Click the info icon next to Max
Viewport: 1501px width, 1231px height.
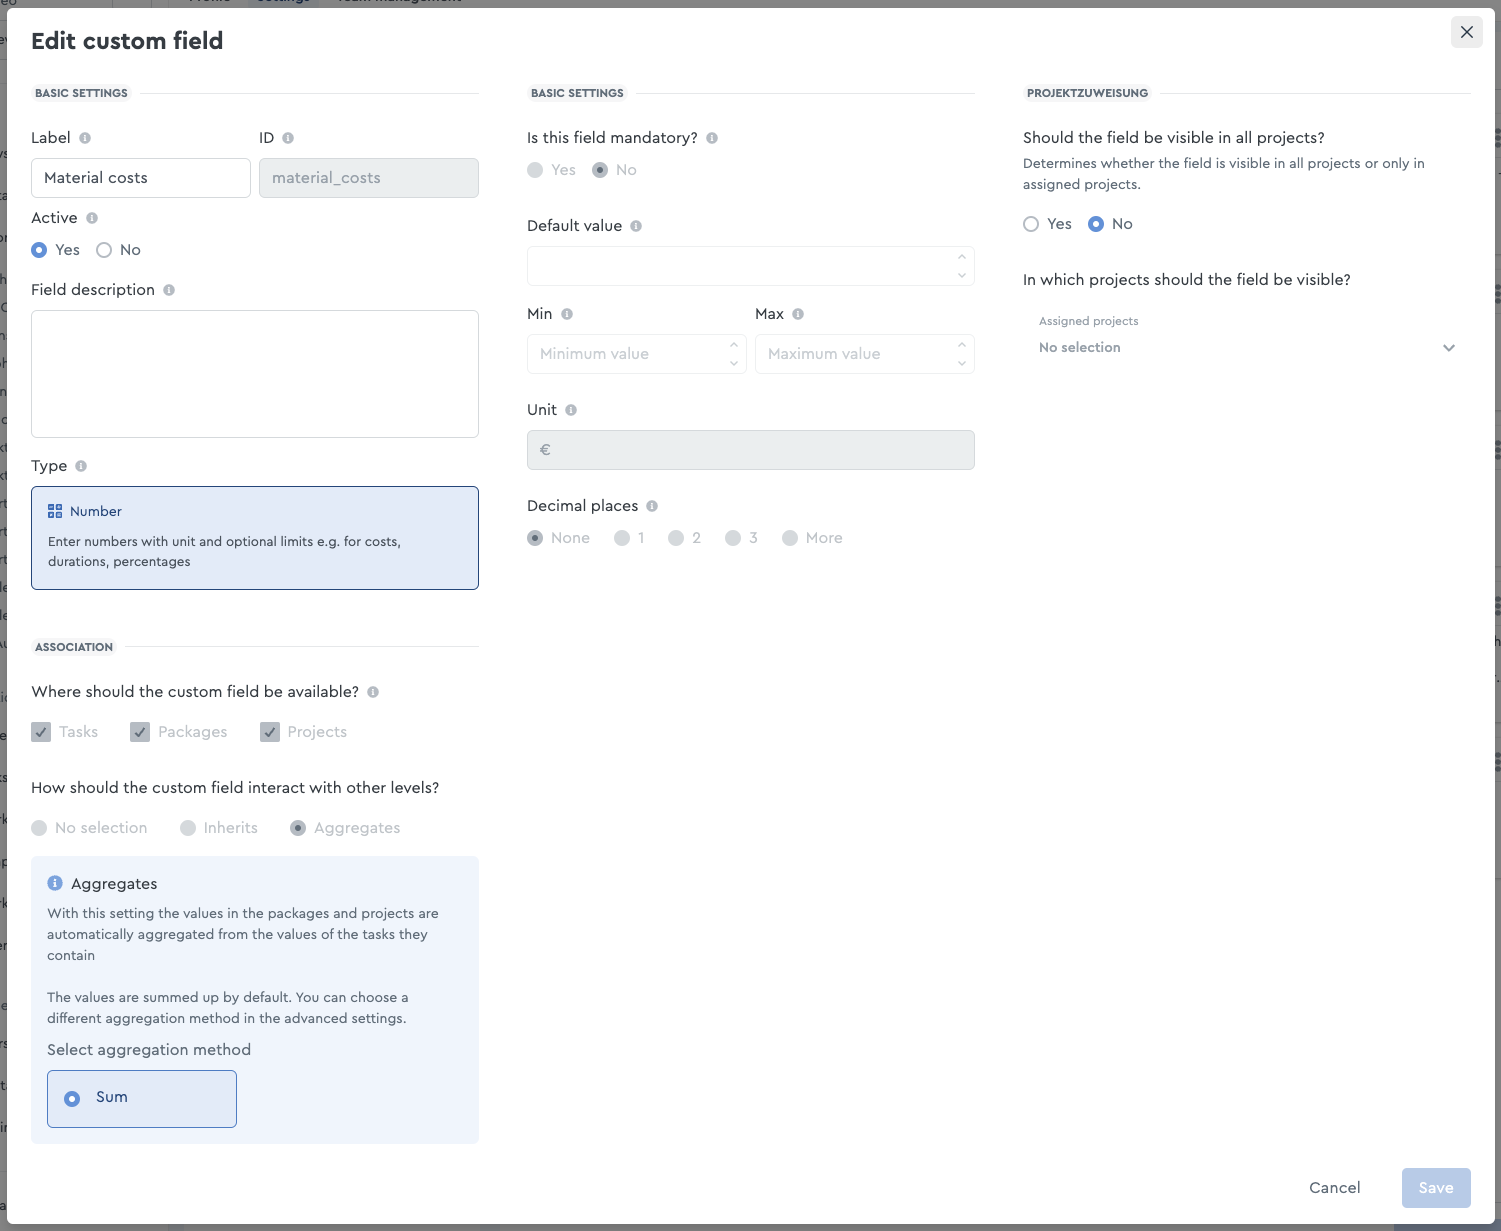(798, 314)
